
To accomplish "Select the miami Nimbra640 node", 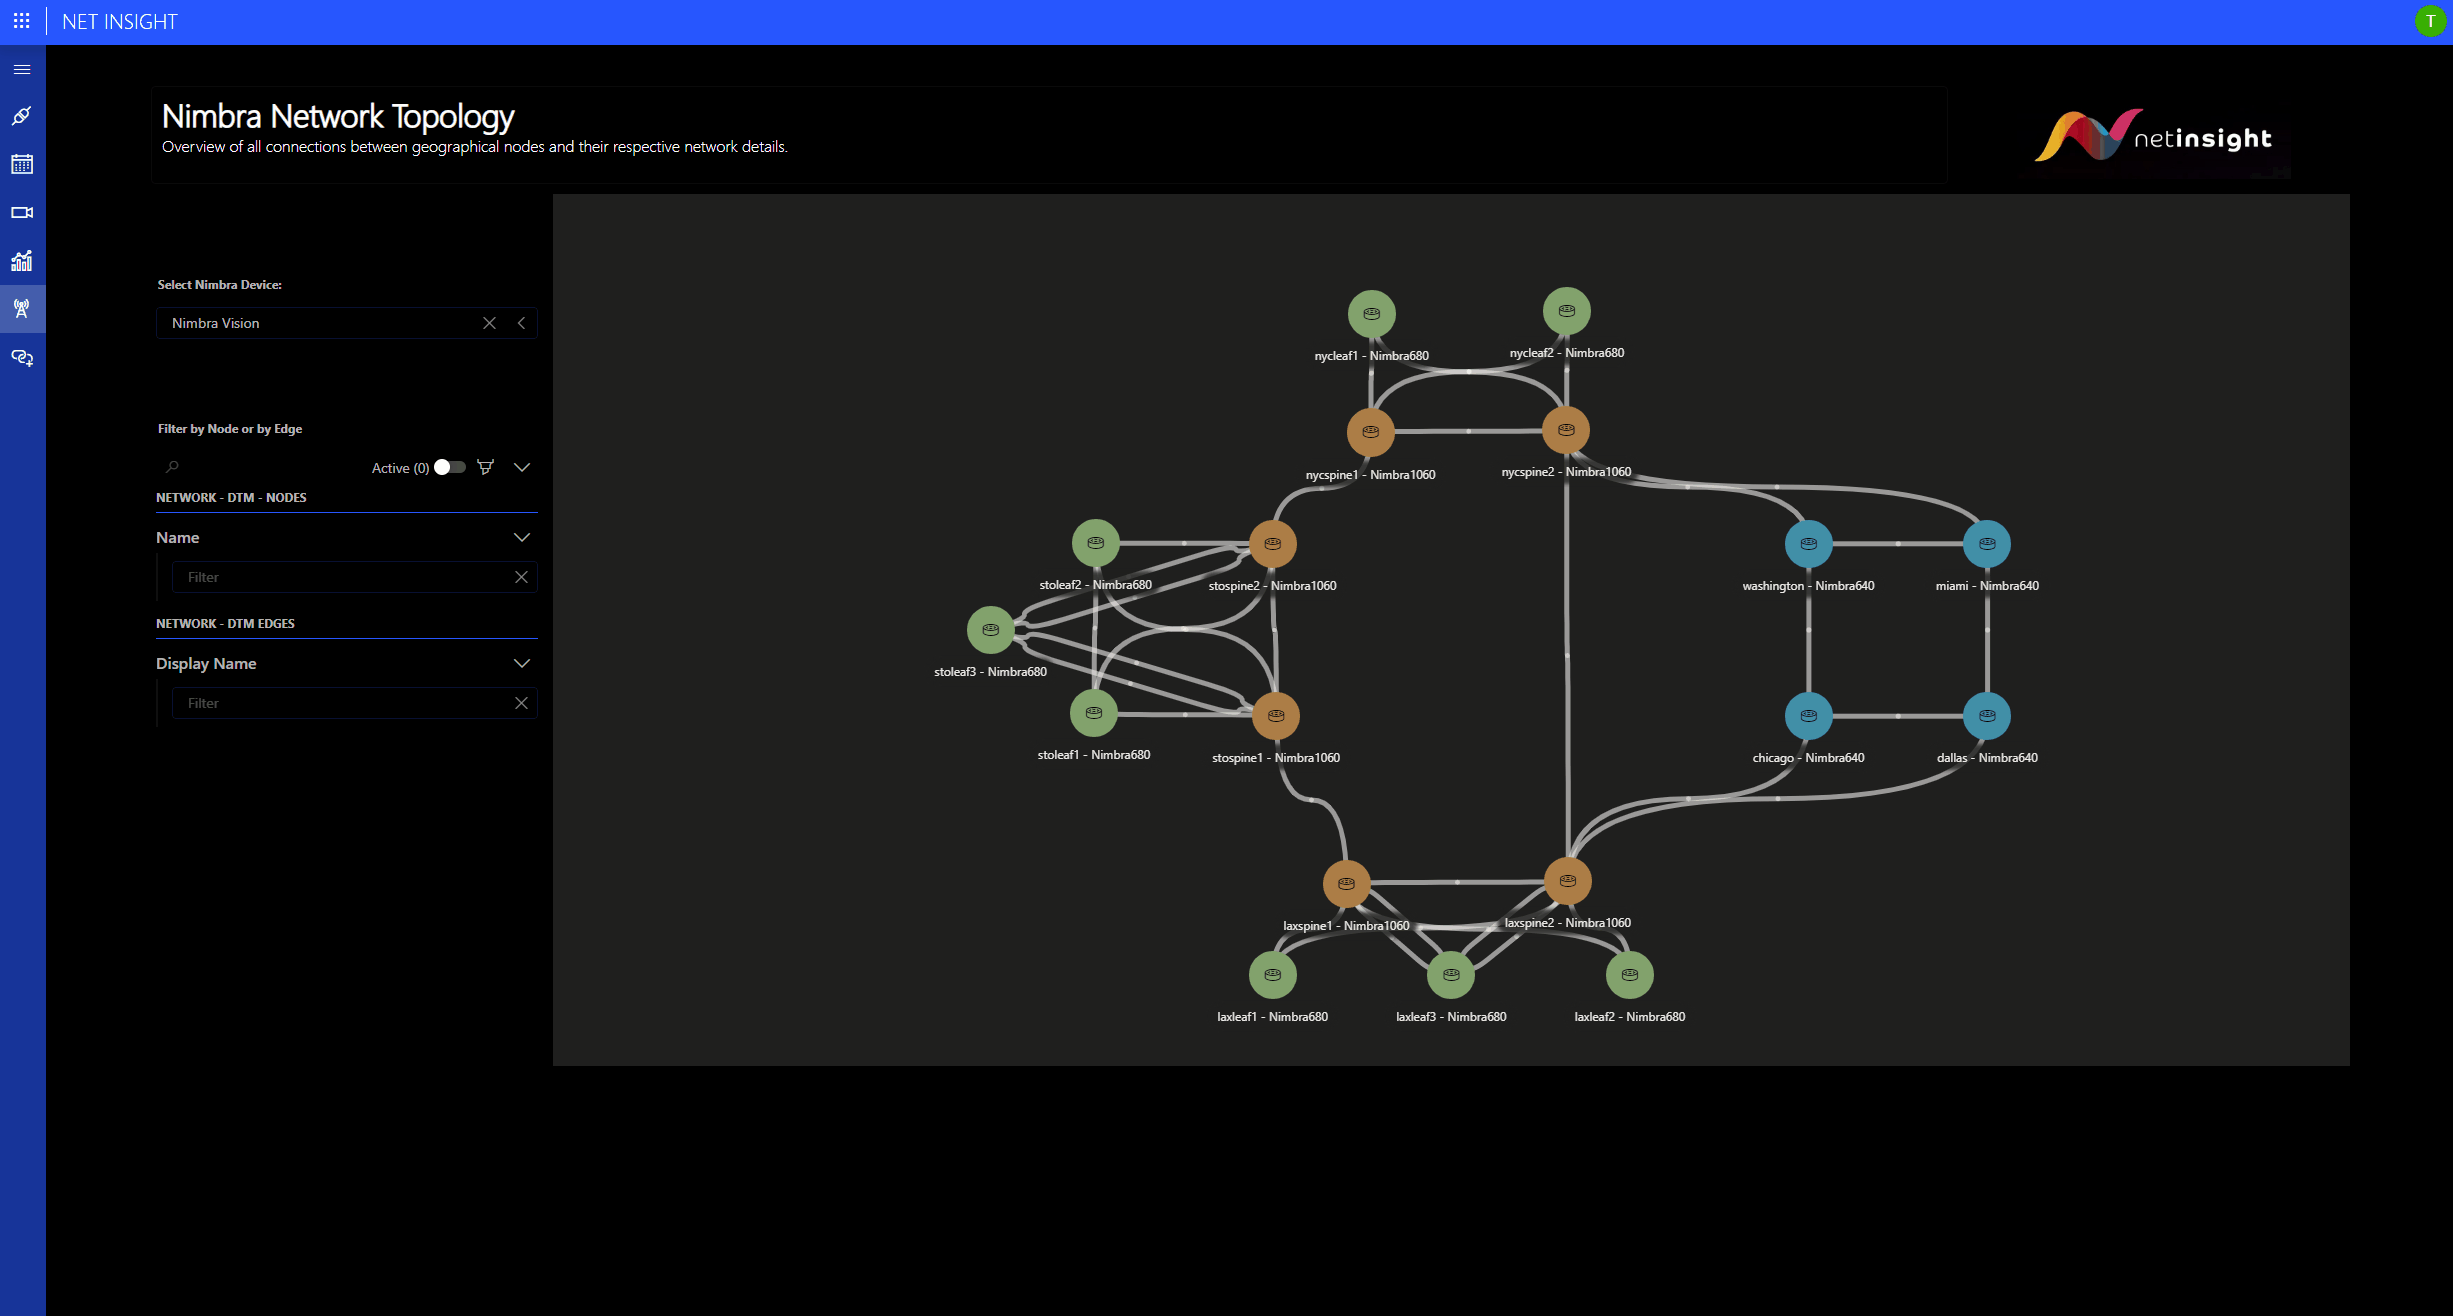I will pyautogui.click(x=1986, y=544).
